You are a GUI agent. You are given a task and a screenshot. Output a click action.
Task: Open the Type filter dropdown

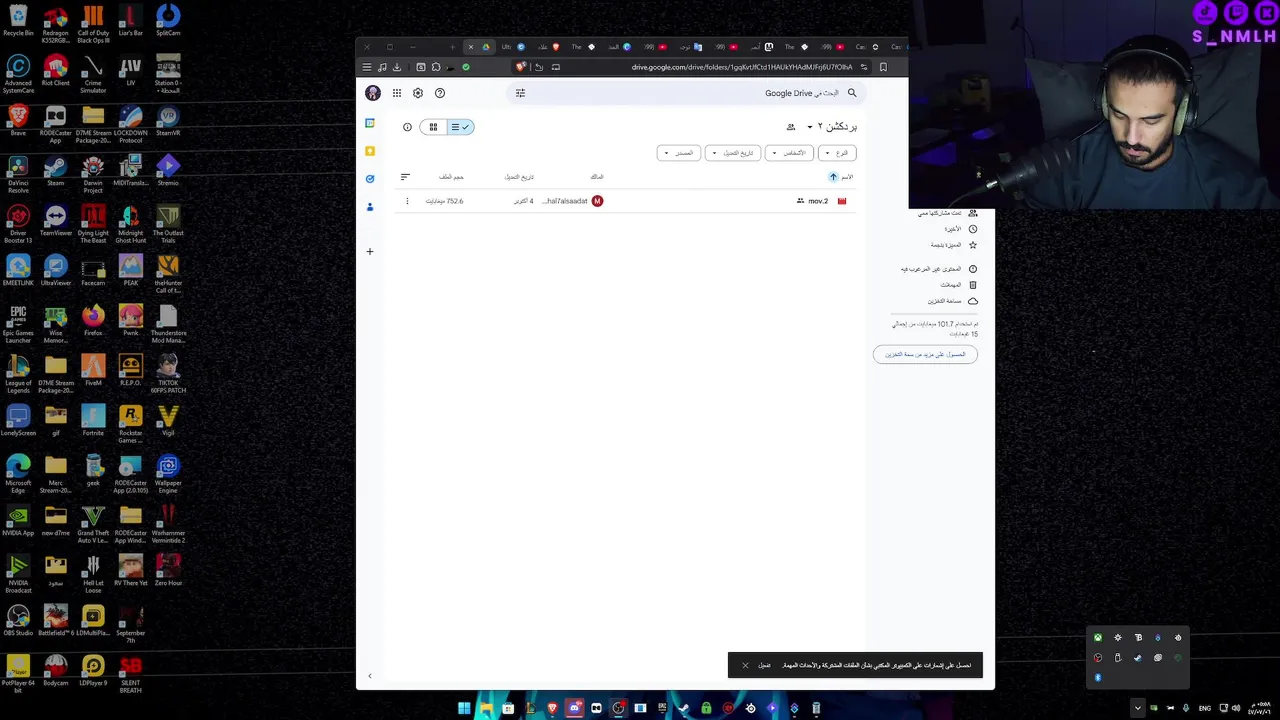tap(837, 153)
